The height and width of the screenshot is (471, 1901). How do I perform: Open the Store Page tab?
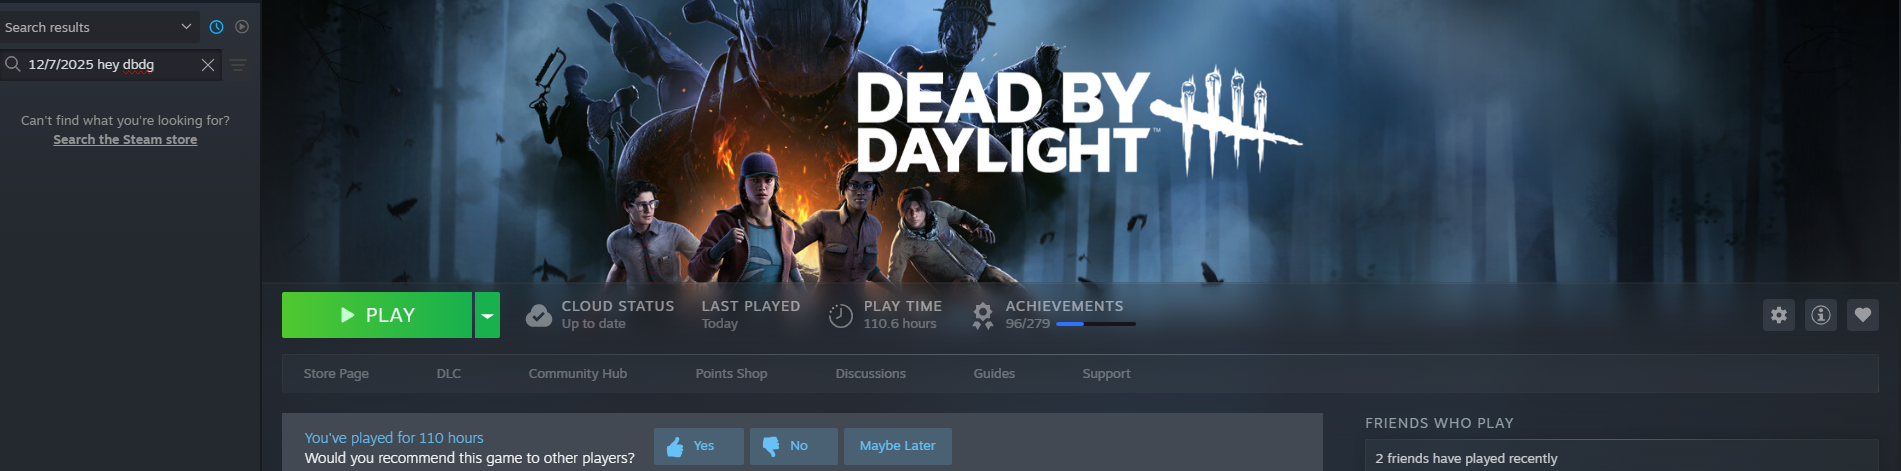pos(336,374)
